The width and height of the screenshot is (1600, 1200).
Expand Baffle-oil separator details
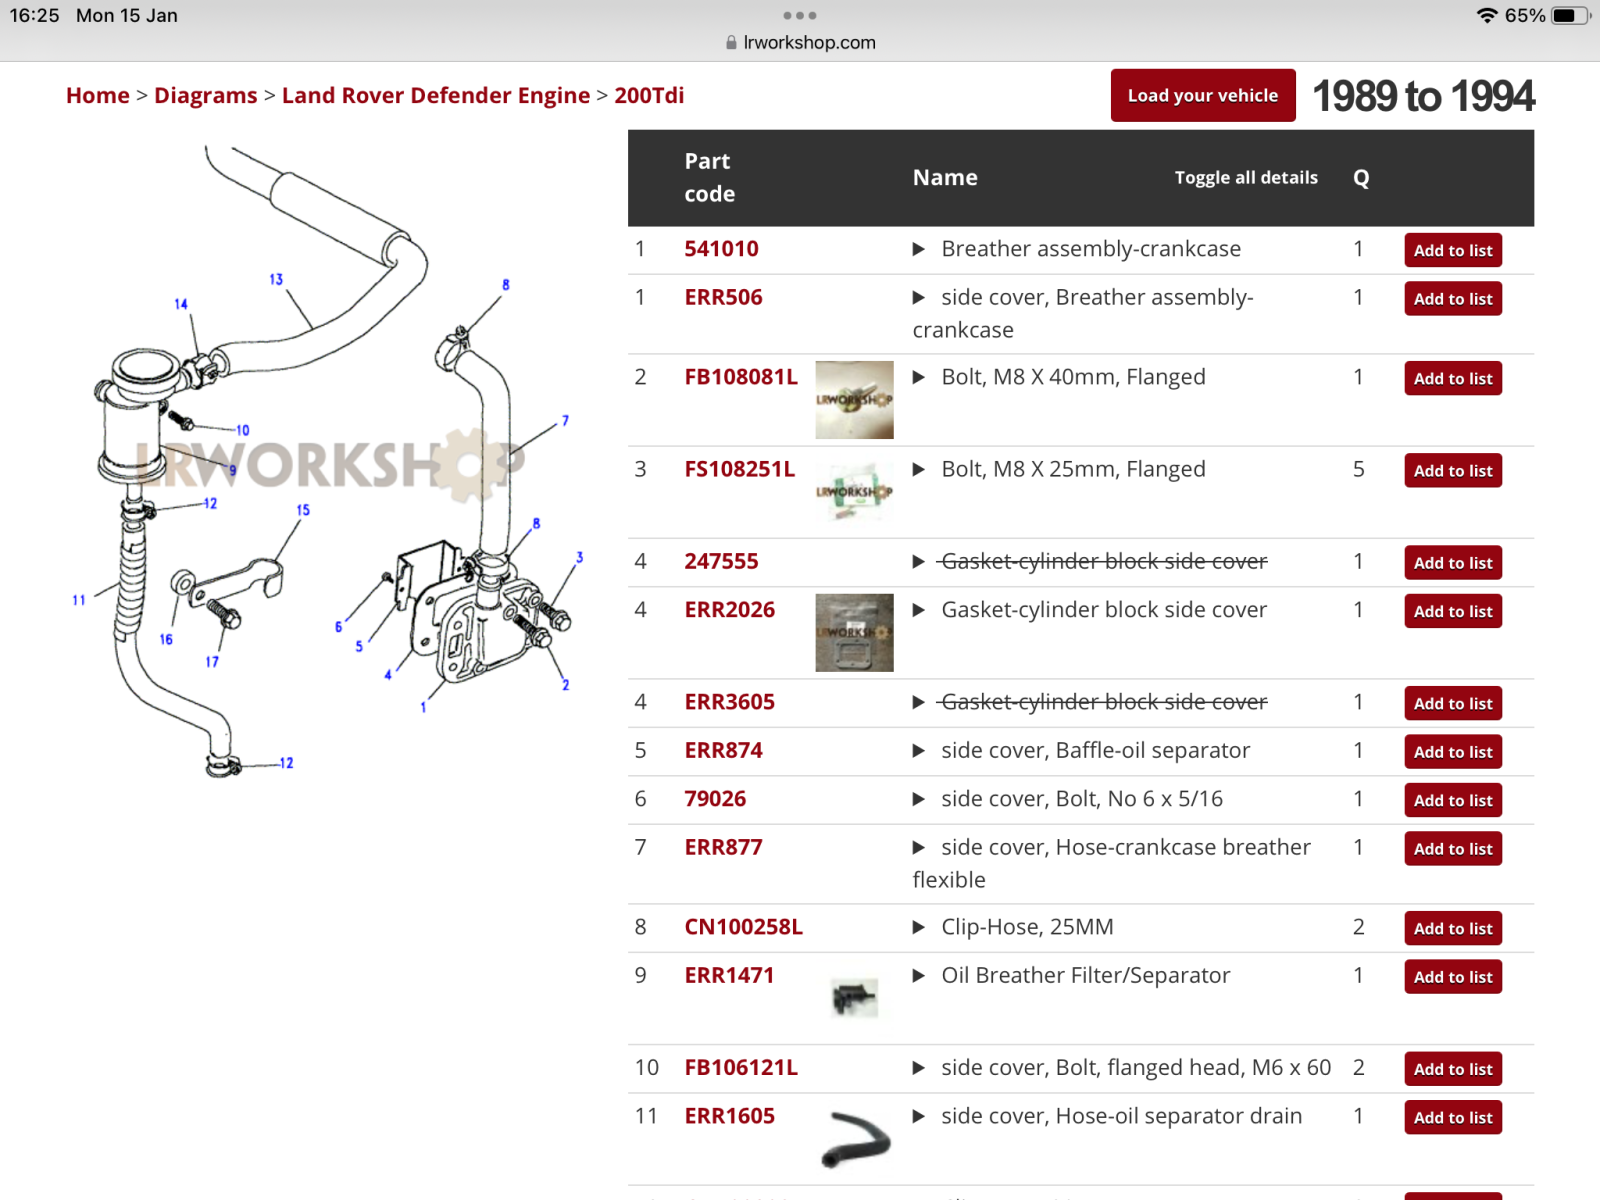point(918,751)
